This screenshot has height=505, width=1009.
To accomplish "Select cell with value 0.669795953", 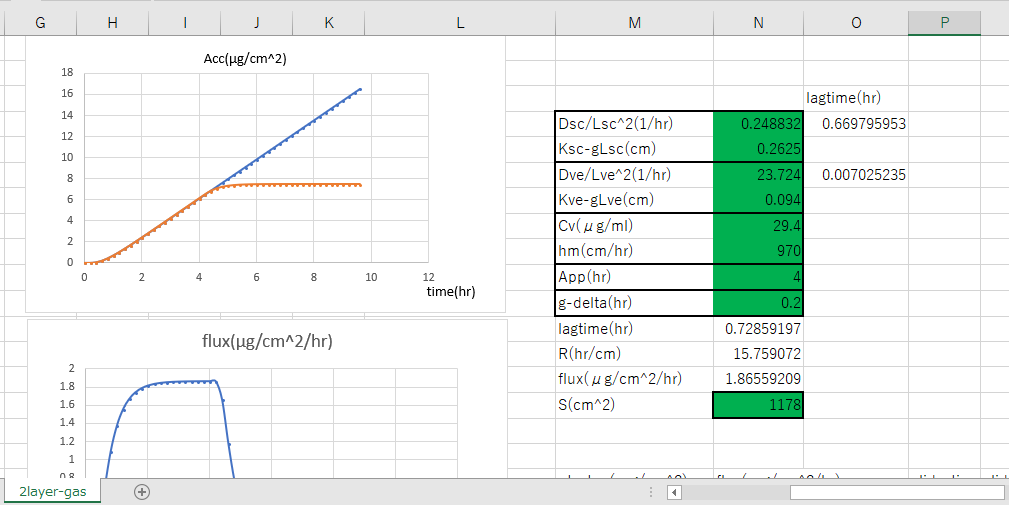I will click(856, 124).
